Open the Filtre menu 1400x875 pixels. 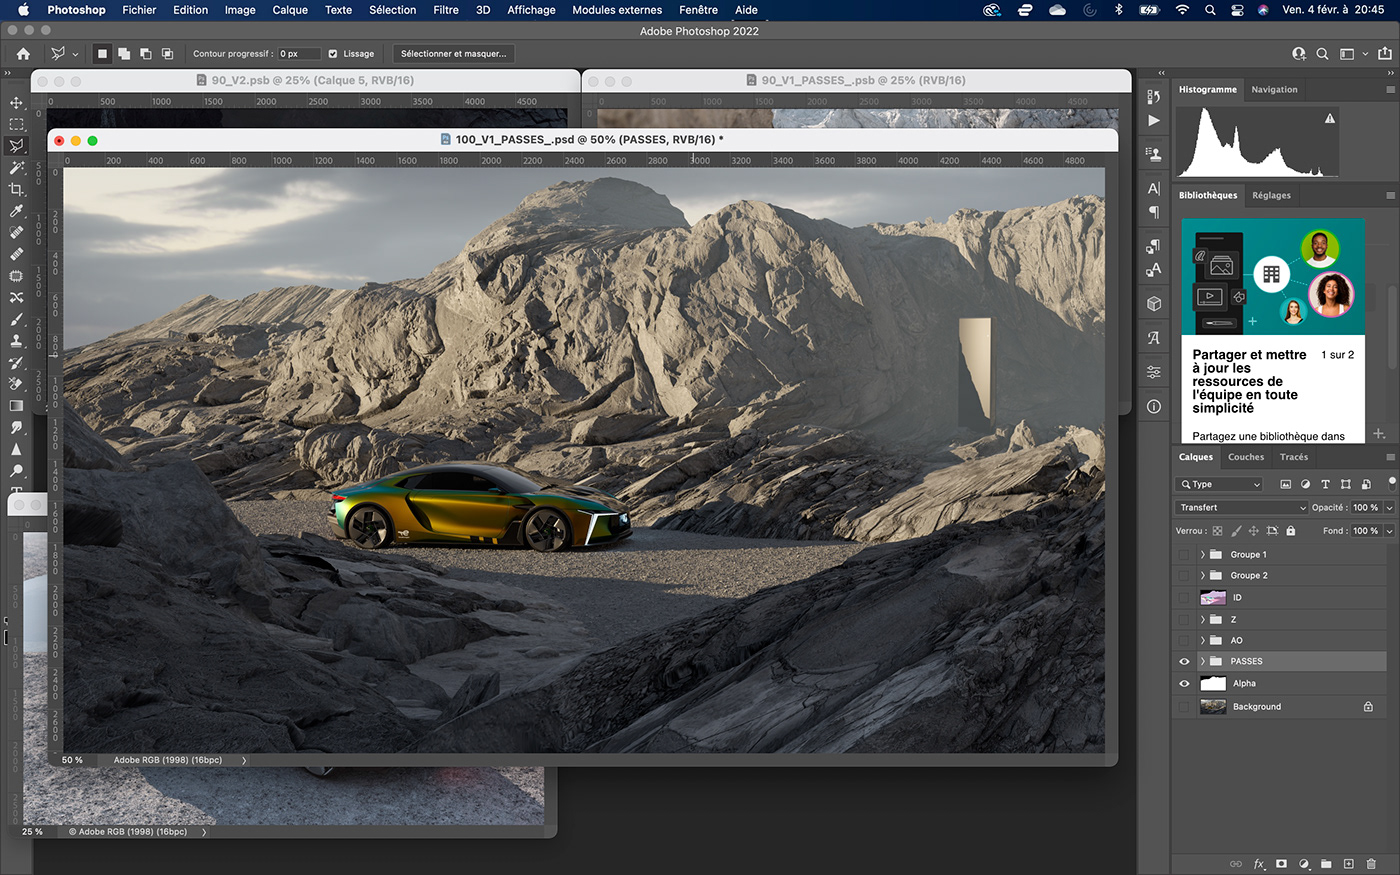[445, 10]
